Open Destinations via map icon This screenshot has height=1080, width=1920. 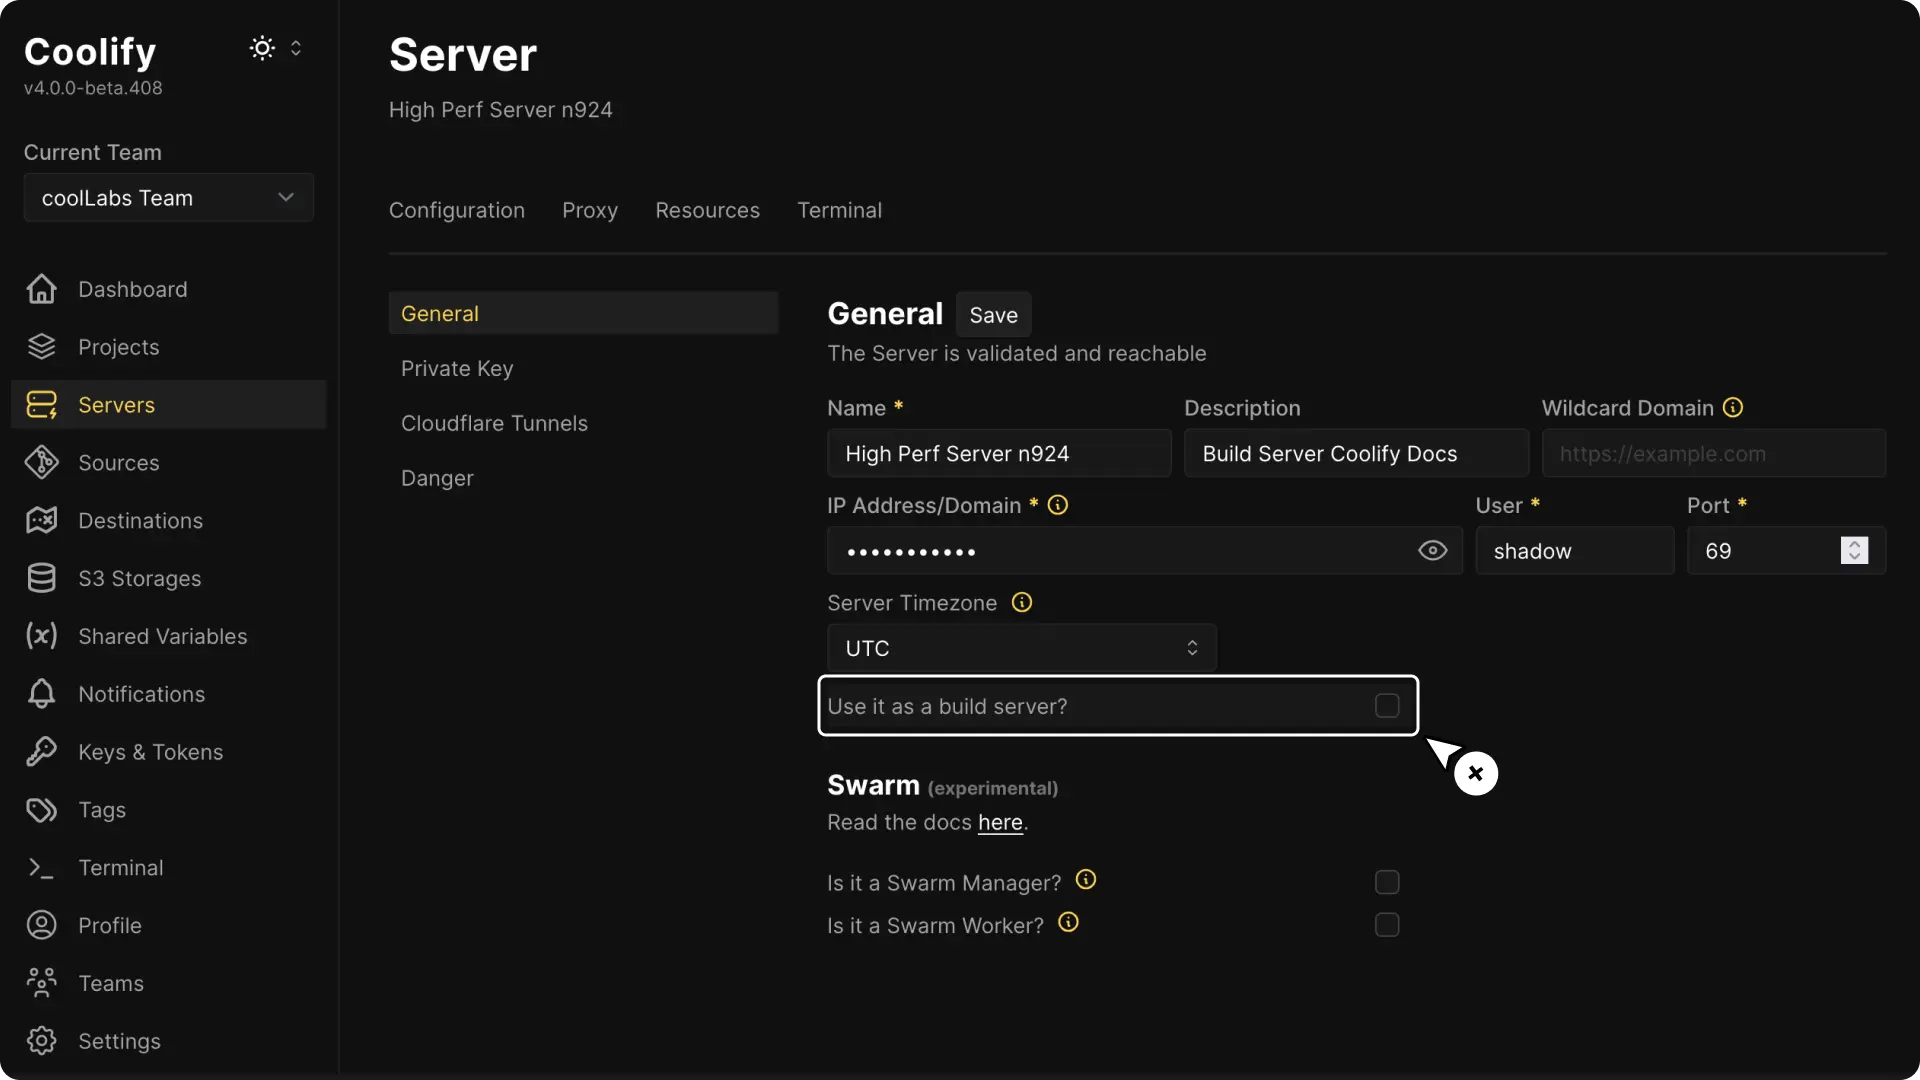pos(40,520)
